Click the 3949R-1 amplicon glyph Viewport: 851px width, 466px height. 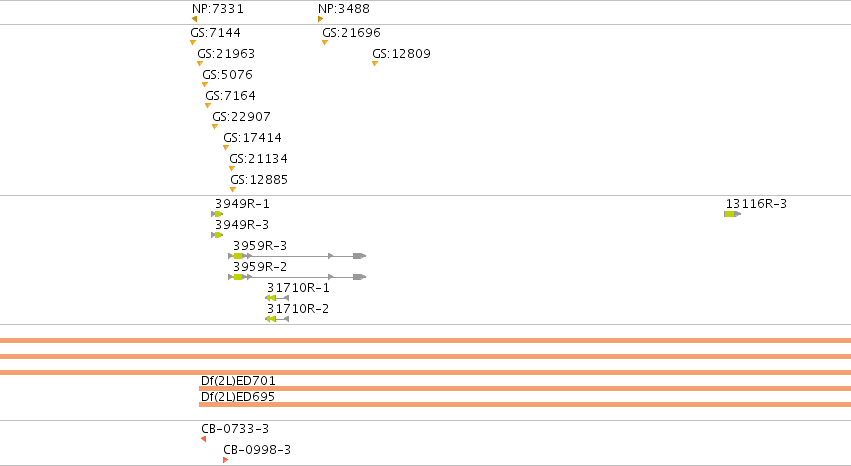(x=217, y=214)
